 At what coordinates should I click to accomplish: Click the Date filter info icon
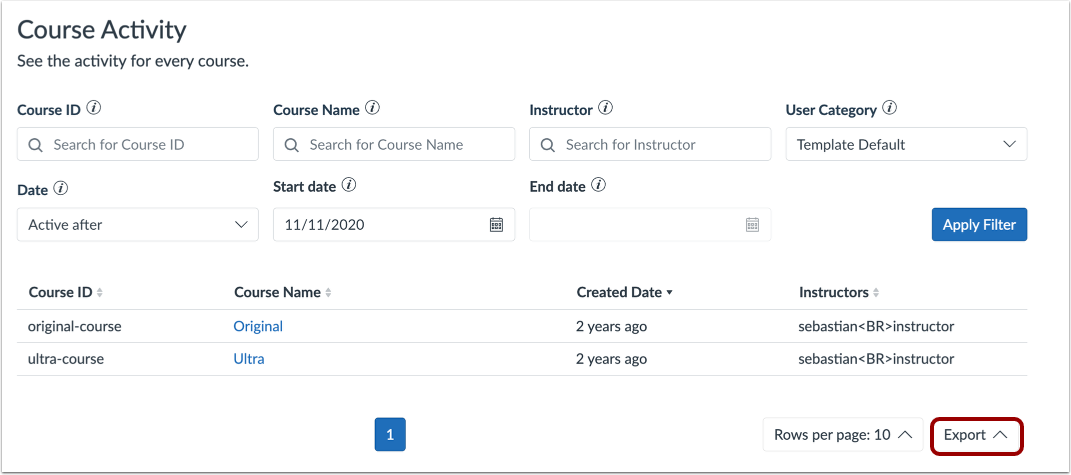60,187
